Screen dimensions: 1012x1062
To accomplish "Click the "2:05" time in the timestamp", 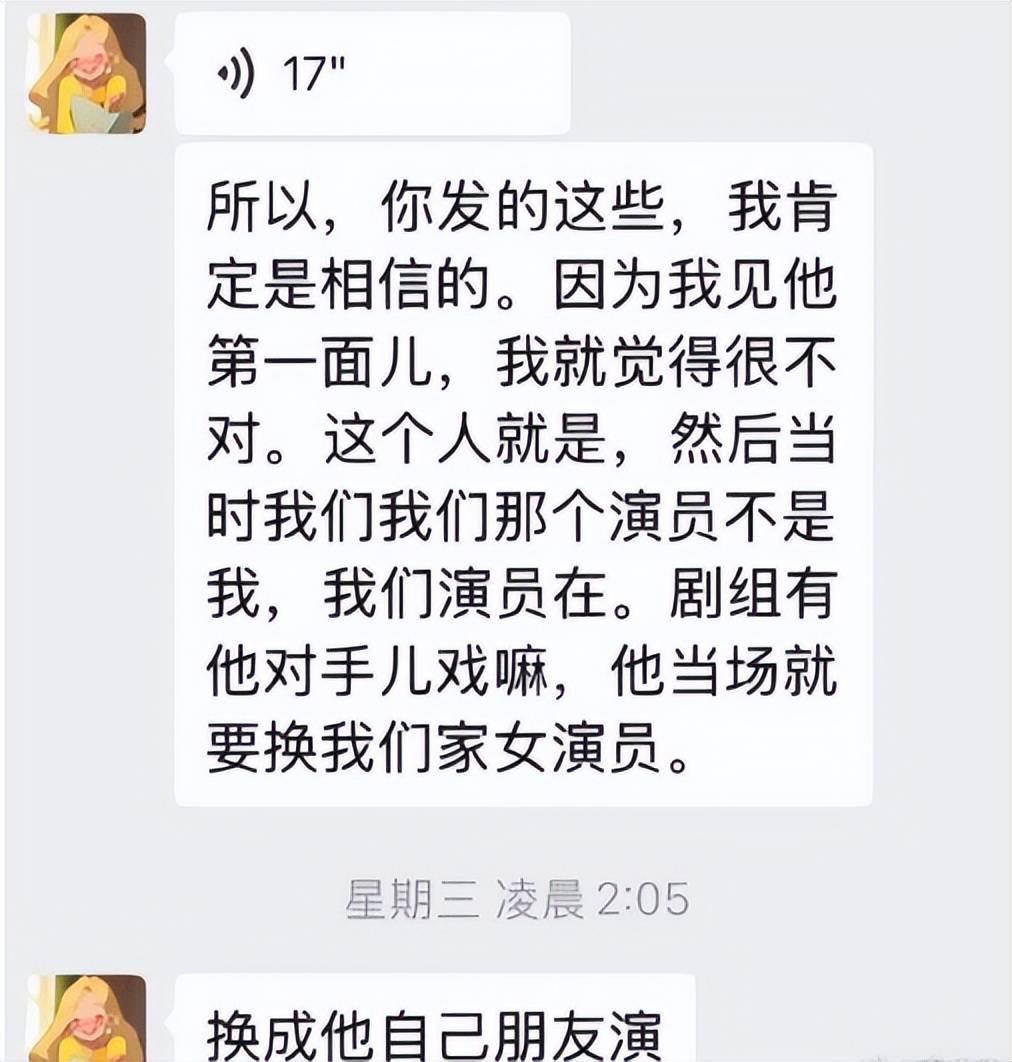I will [643, 899].
